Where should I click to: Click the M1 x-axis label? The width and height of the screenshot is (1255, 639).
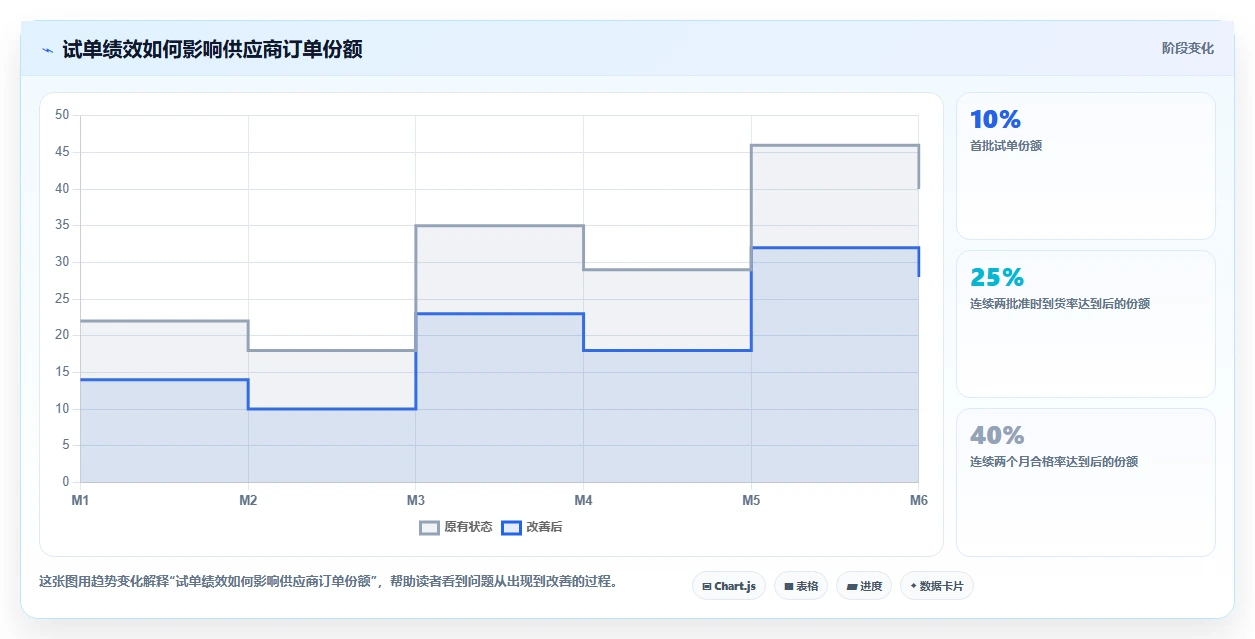click(80, 500)
